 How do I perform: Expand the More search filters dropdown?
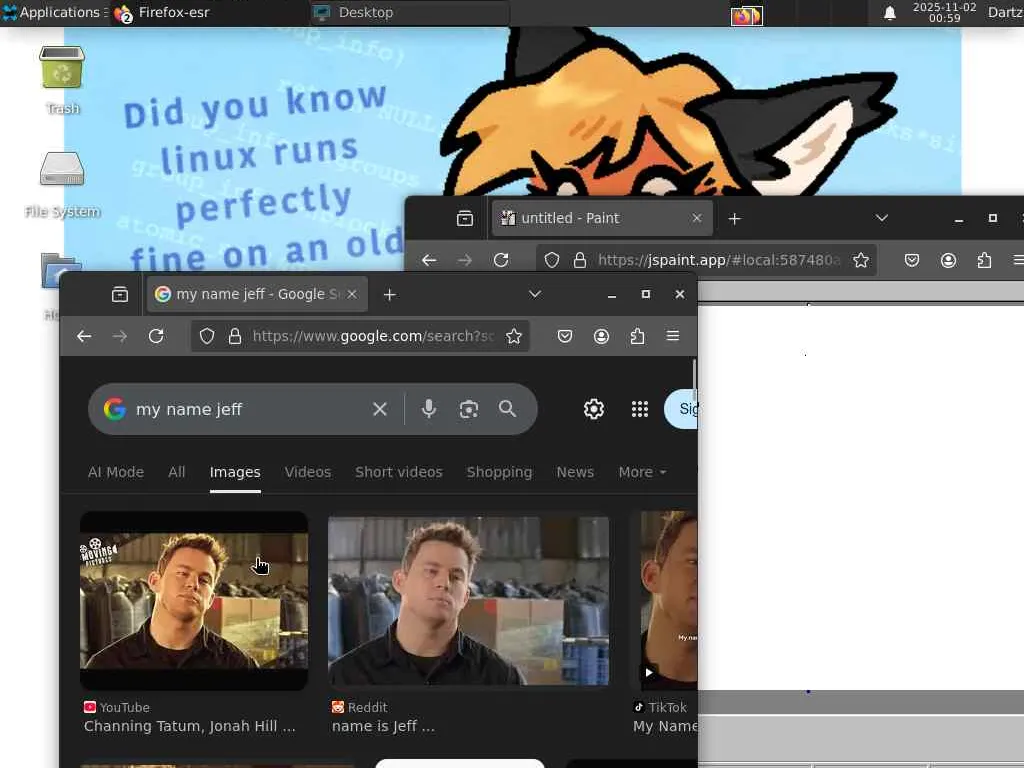click(x=643, y=472)
